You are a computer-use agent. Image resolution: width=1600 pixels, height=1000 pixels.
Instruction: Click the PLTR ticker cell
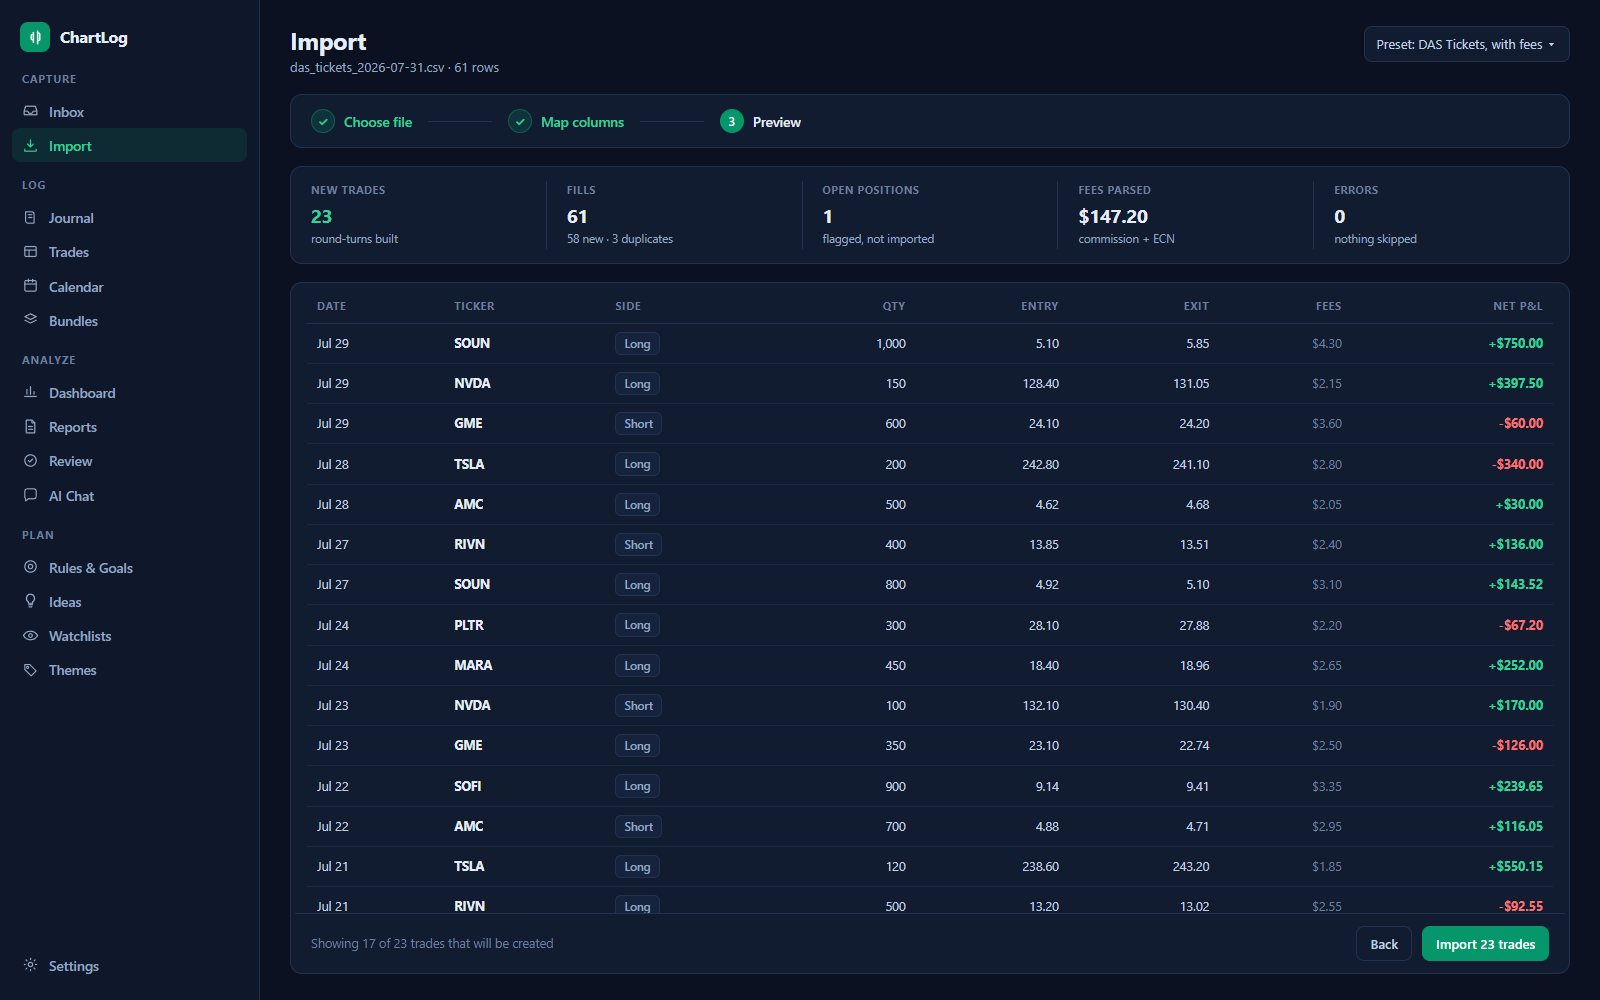point(469,625)
